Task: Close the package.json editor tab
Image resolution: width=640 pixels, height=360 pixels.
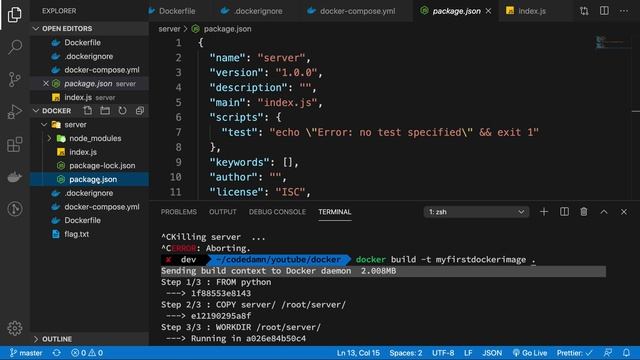Action: [x=488, y=11]
